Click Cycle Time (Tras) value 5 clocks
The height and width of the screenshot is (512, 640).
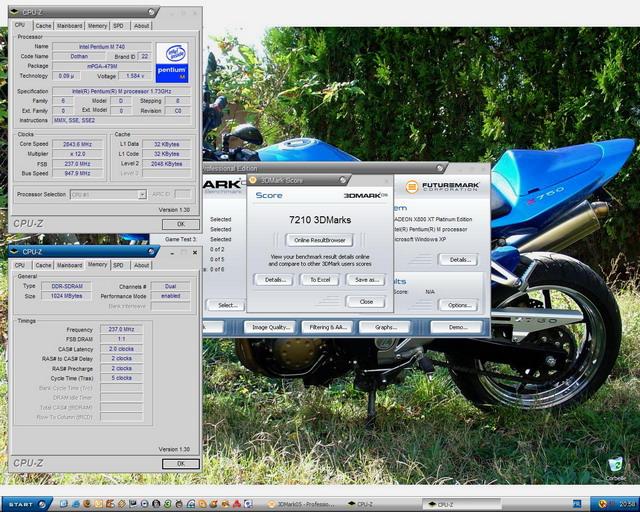122,378
